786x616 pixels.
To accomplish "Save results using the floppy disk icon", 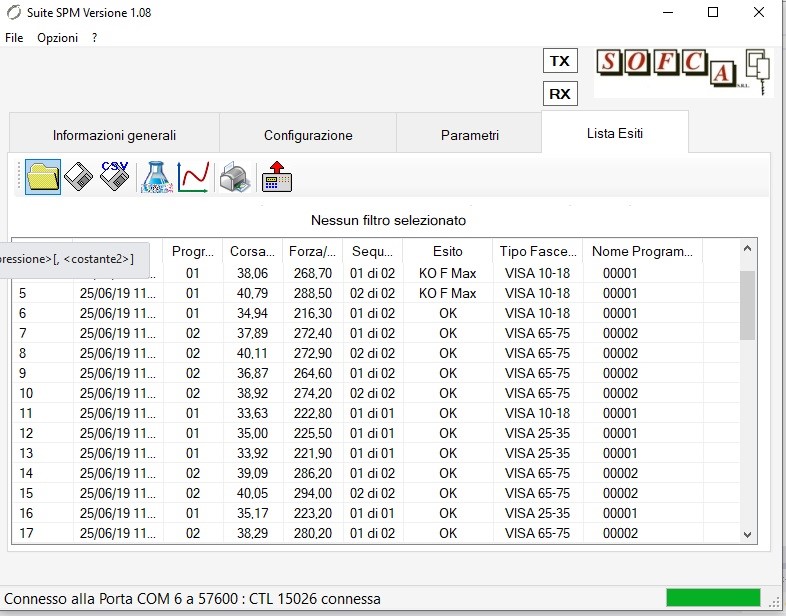I will pos(79,177).
